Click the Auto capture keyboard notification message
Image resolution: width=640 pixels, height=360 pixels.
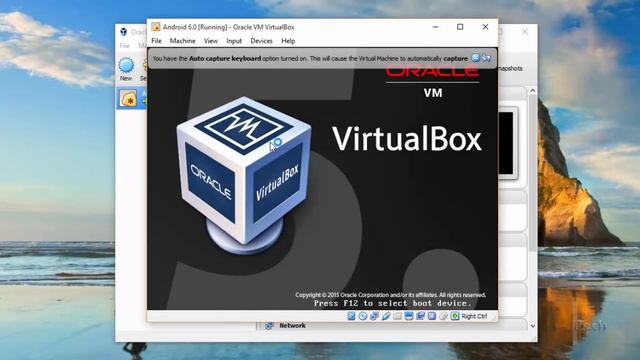[310, 58]
